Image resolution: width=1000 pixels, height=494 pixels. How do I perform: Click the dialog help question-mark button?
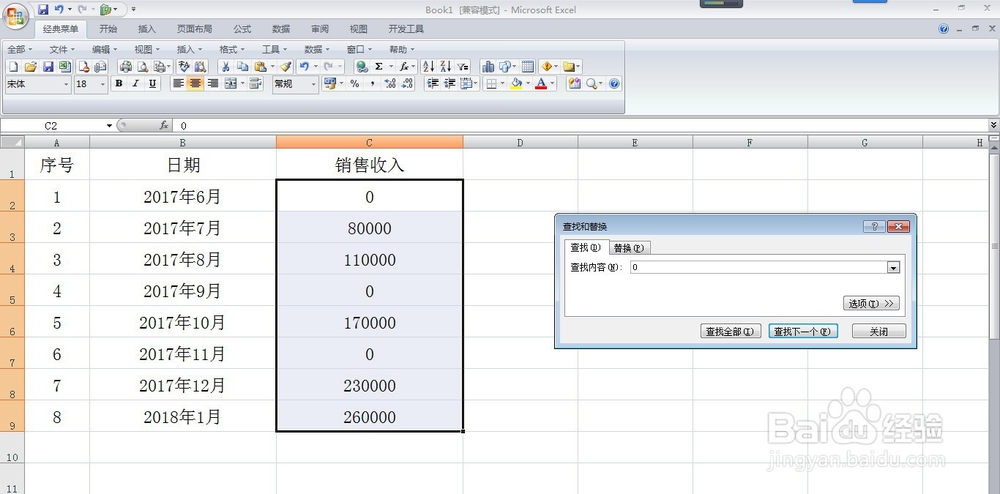(x=874, y=226)
